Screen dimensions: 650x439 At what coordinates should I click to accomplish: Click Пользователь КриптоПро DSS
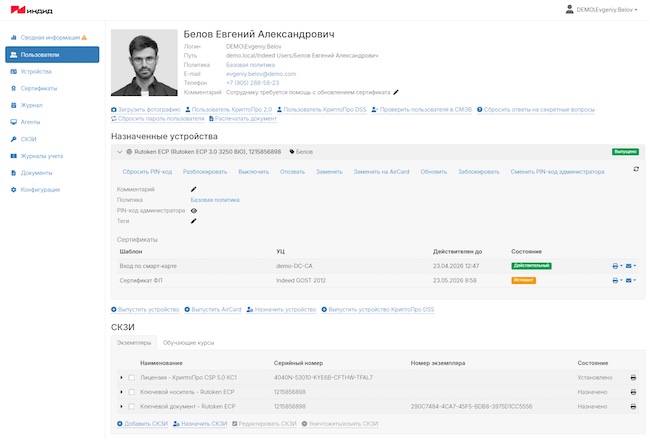322,109
